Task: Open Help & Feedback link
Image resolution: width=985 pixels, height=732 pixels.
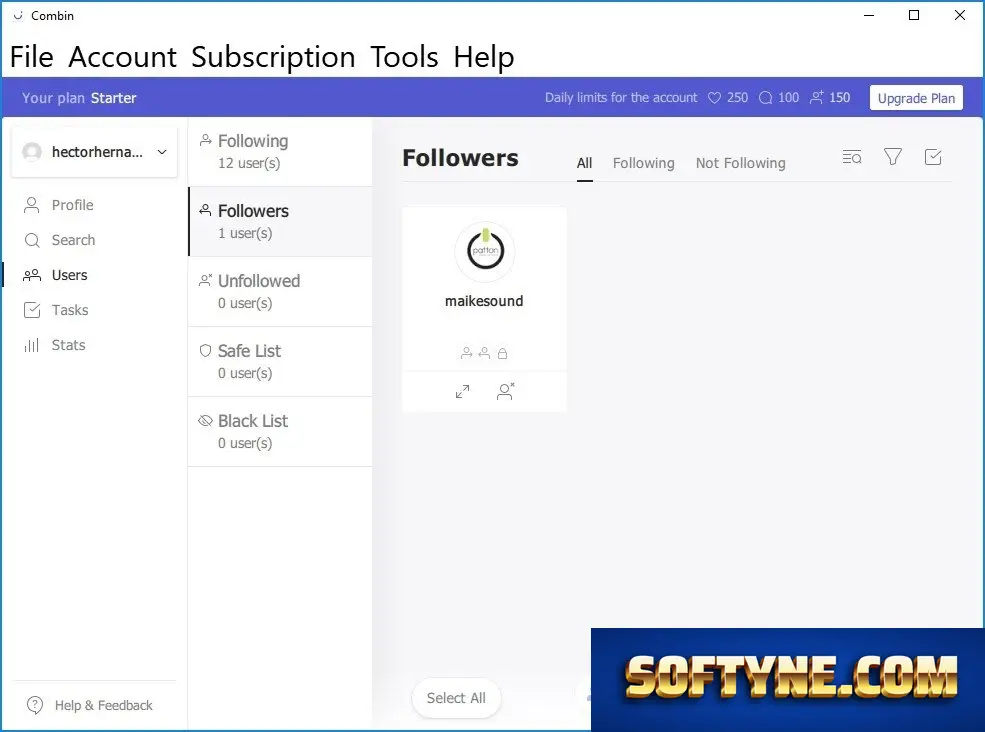Action: tap(90, 706)
